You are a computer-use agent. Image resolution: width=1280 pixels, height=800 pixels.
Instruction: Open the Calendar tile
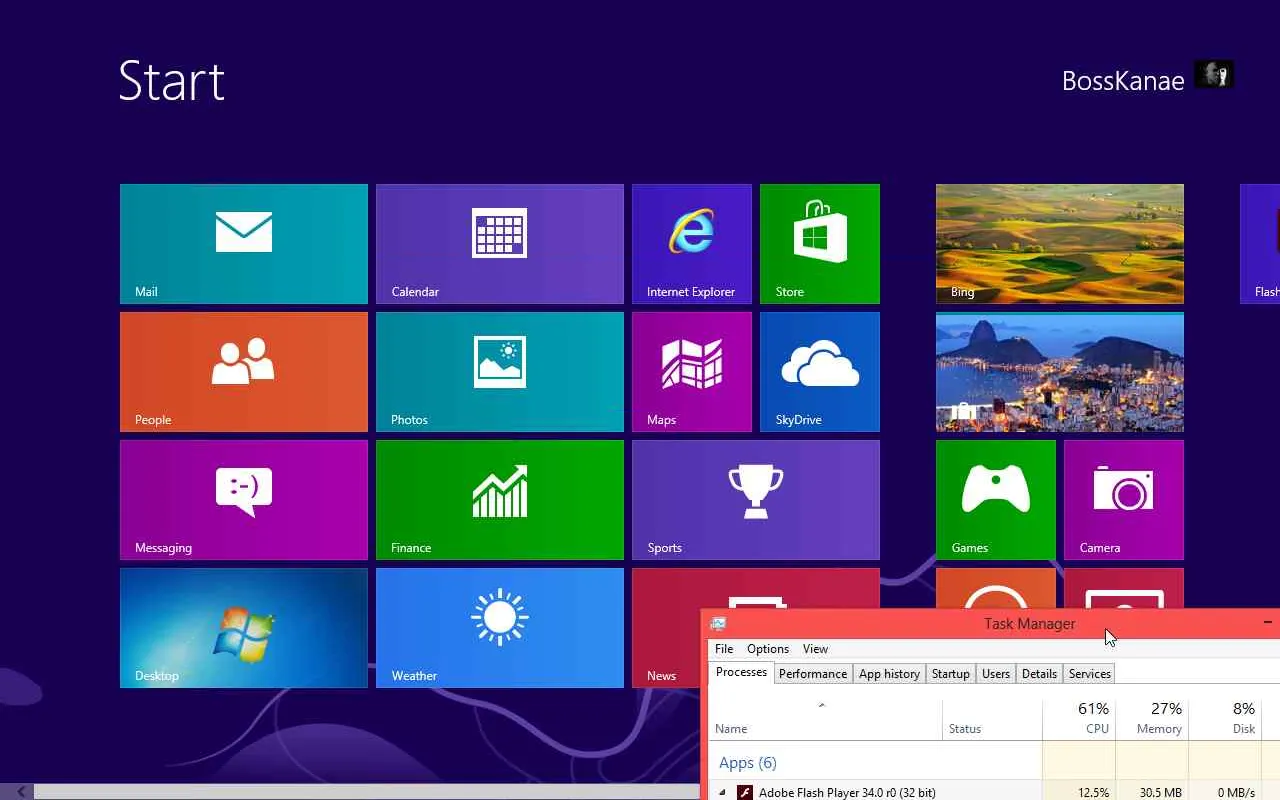(x=500, y=244)
